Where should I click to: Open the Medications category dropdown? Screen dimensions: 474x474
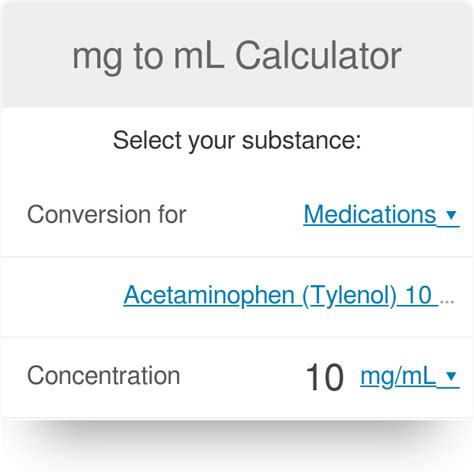(381, 214)
